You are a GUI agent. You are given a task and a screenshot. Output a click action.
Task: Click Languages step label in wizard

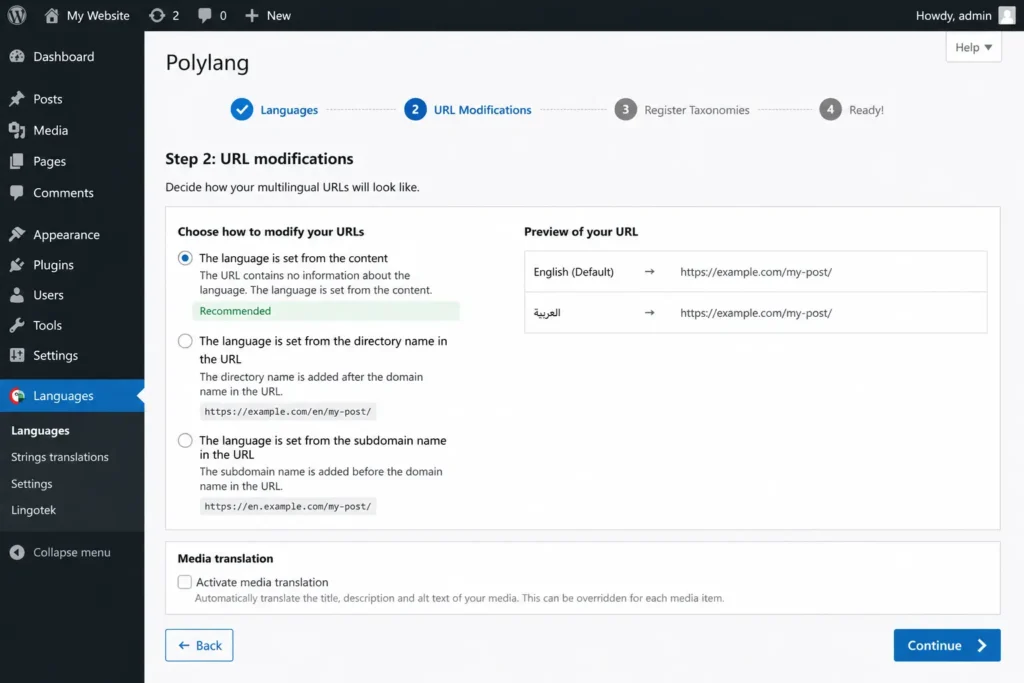(x=289, y=110)
